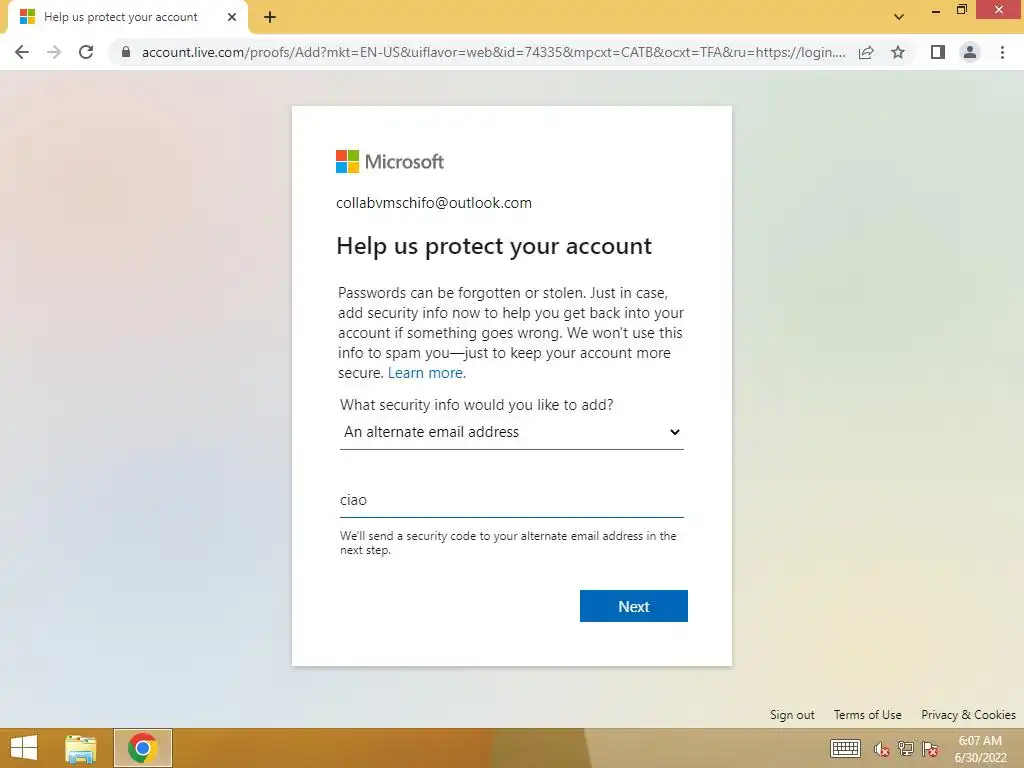Image resolution: width=1024 pixels, height=768 pixels.
Task: Open the tab search chevron
Action: pos(899,17)
